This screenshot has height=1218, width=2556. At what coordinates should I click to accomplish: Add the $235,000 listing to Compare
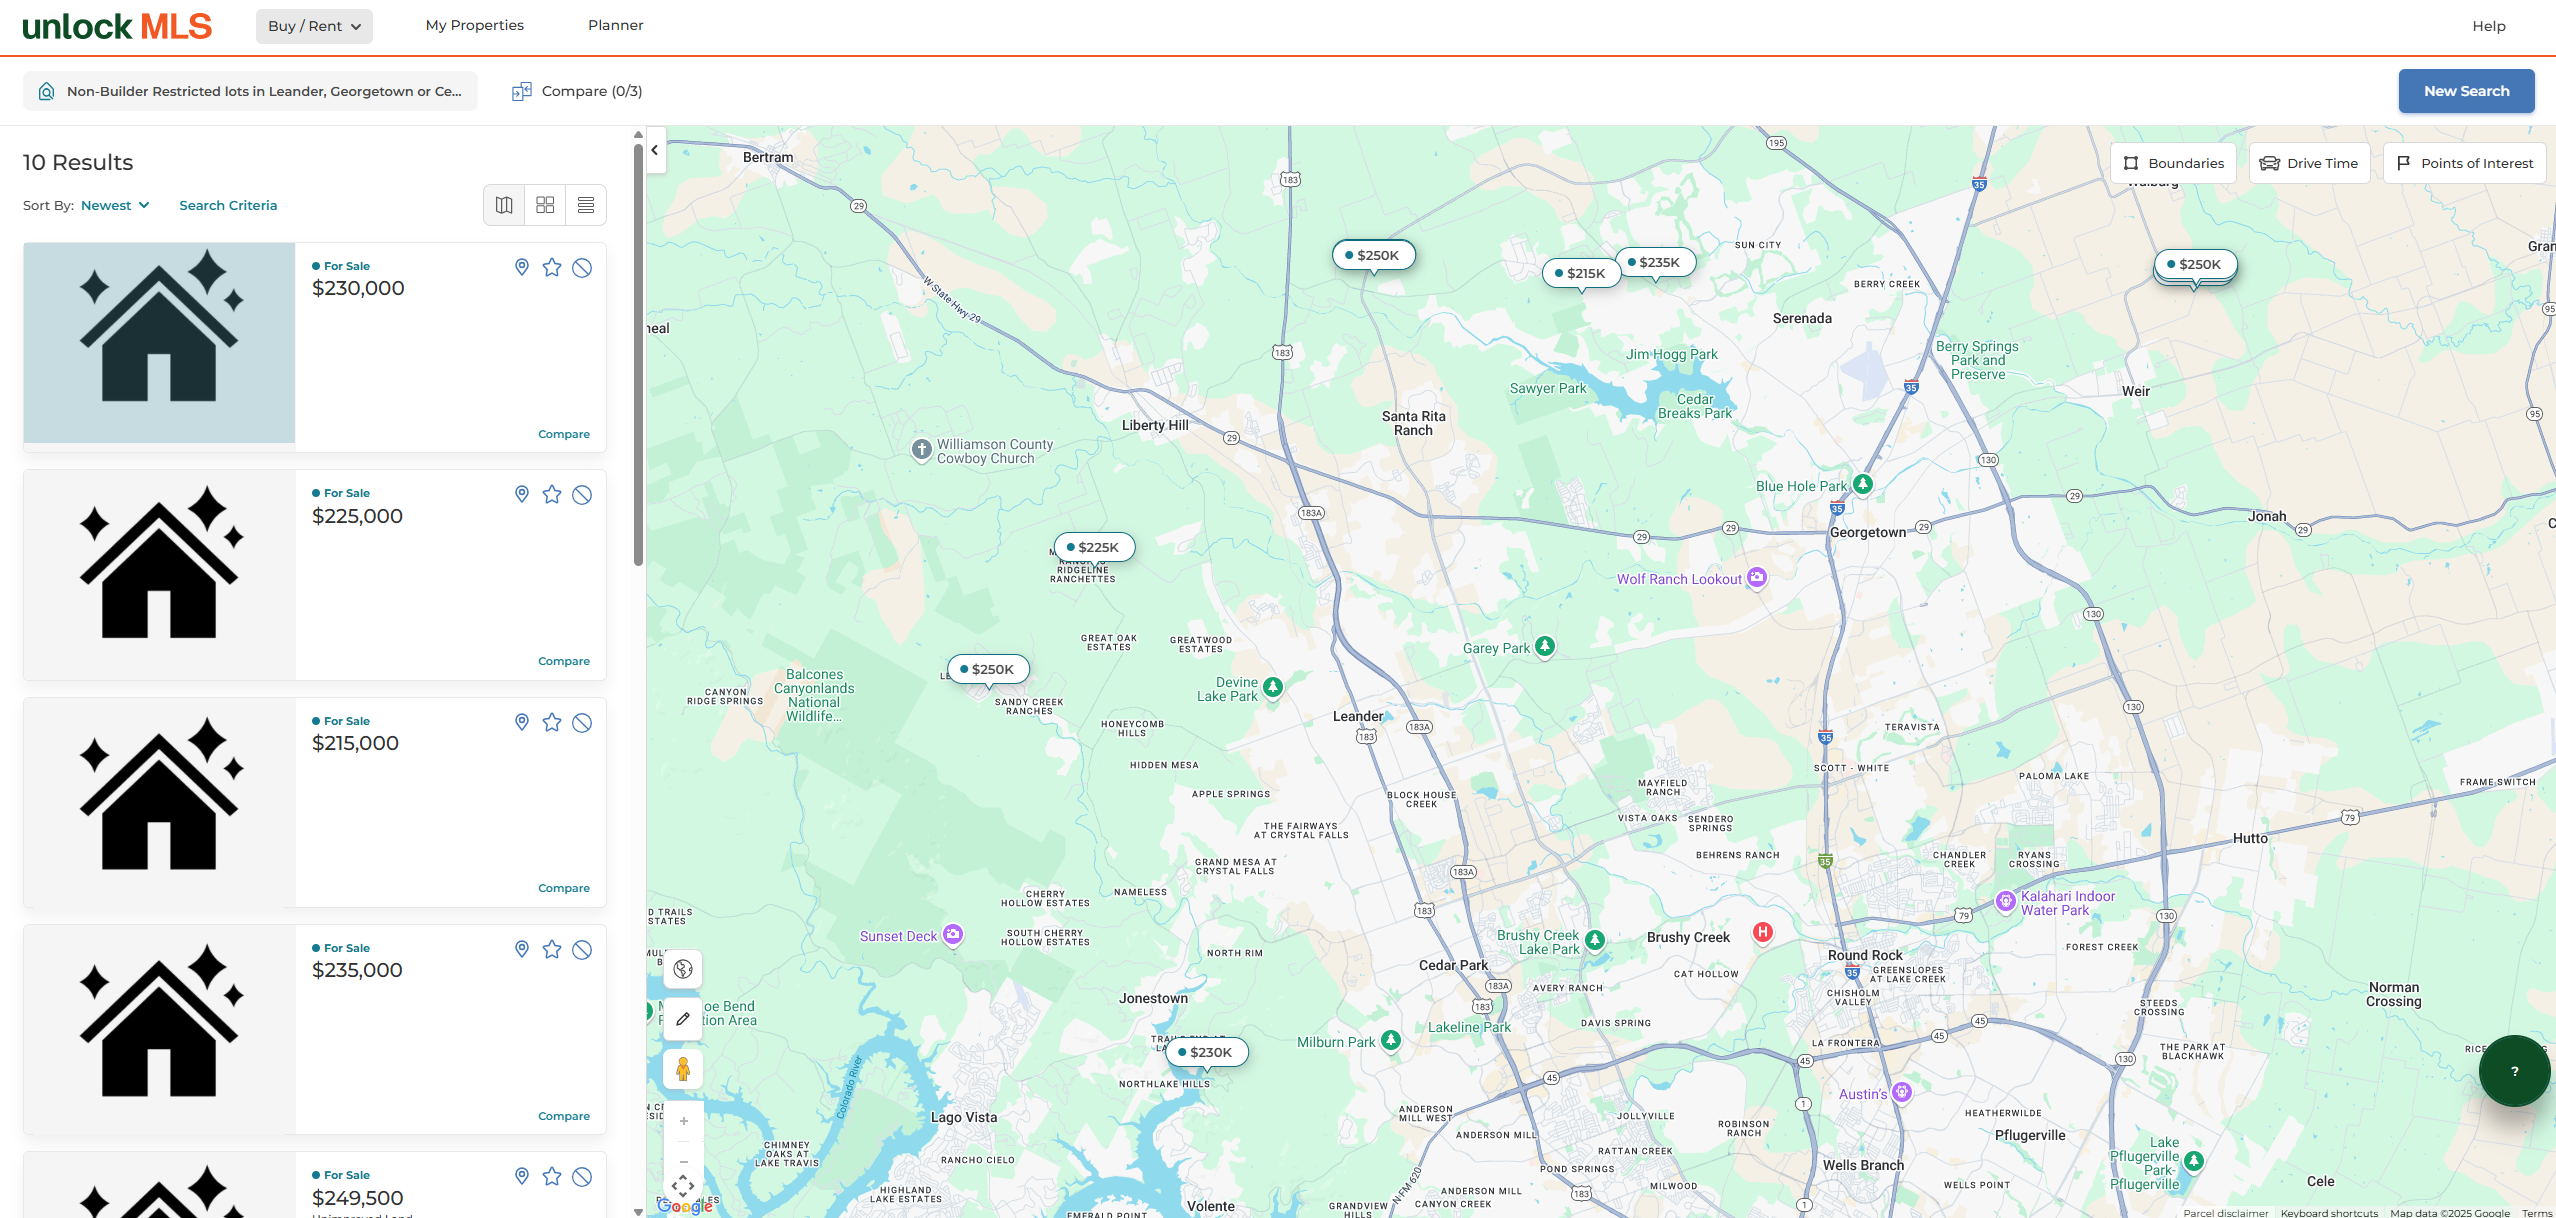[564, 1116]
